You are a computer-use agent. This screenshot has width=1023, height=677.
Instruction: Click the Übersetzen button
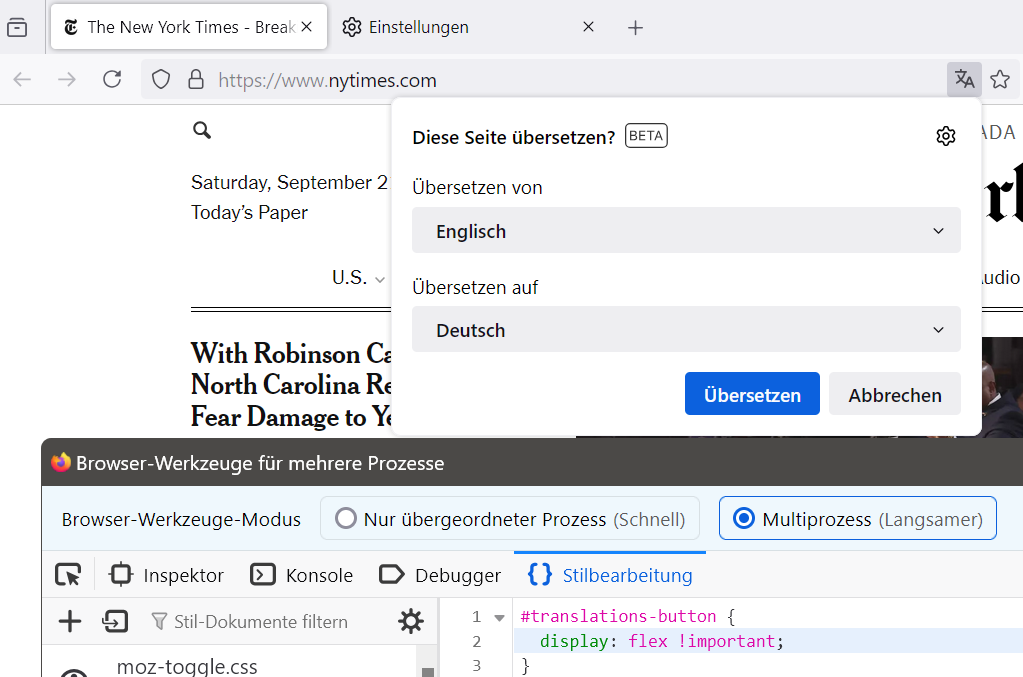tap(752, 395)
